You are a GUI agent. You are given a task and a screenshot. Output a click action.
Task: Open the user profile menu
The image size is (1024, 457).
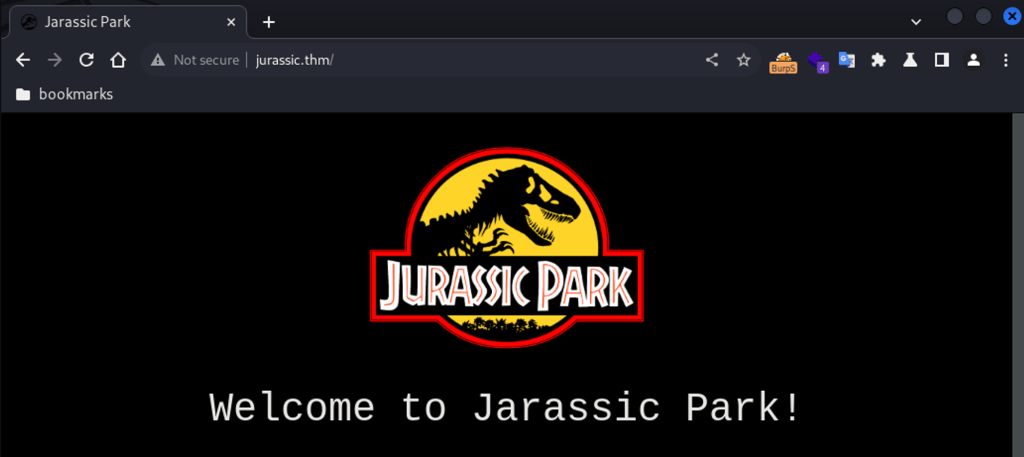973,60
